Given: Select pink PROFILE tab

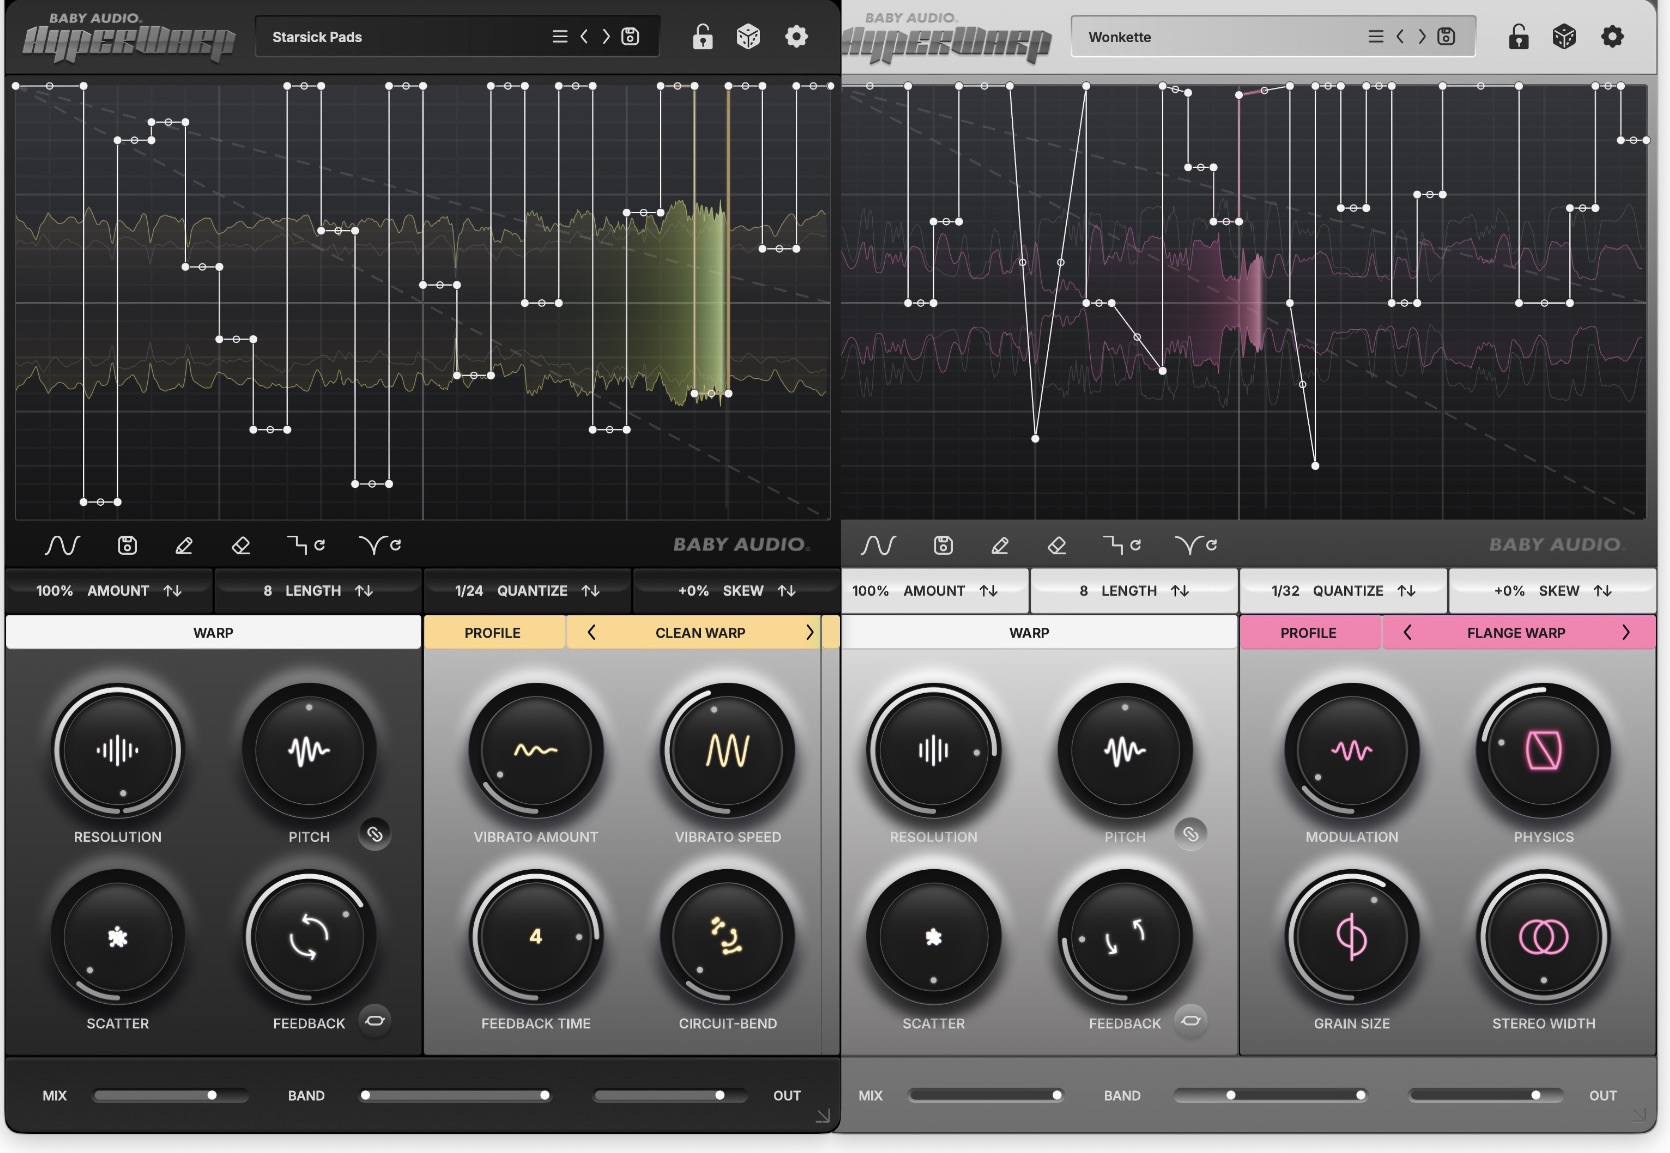Looking at the screenshot, I should tap(1308, 633).
